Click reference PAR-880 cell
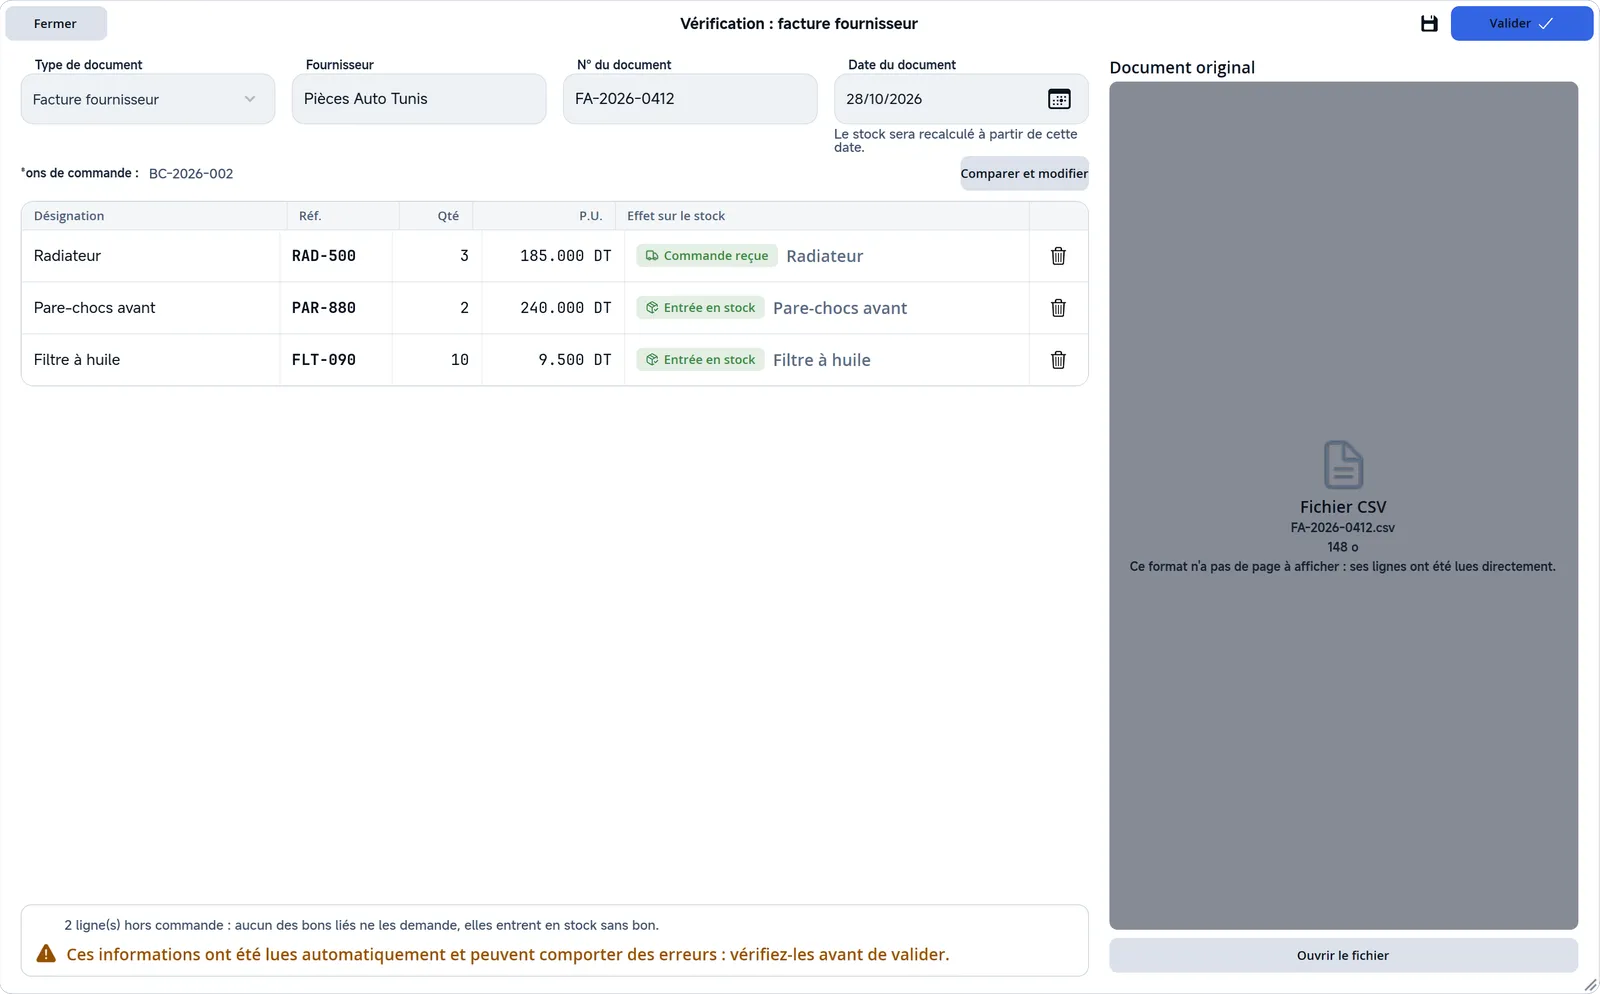The image size is (1600, 994). pyautogui.click(x=336, y=308)
